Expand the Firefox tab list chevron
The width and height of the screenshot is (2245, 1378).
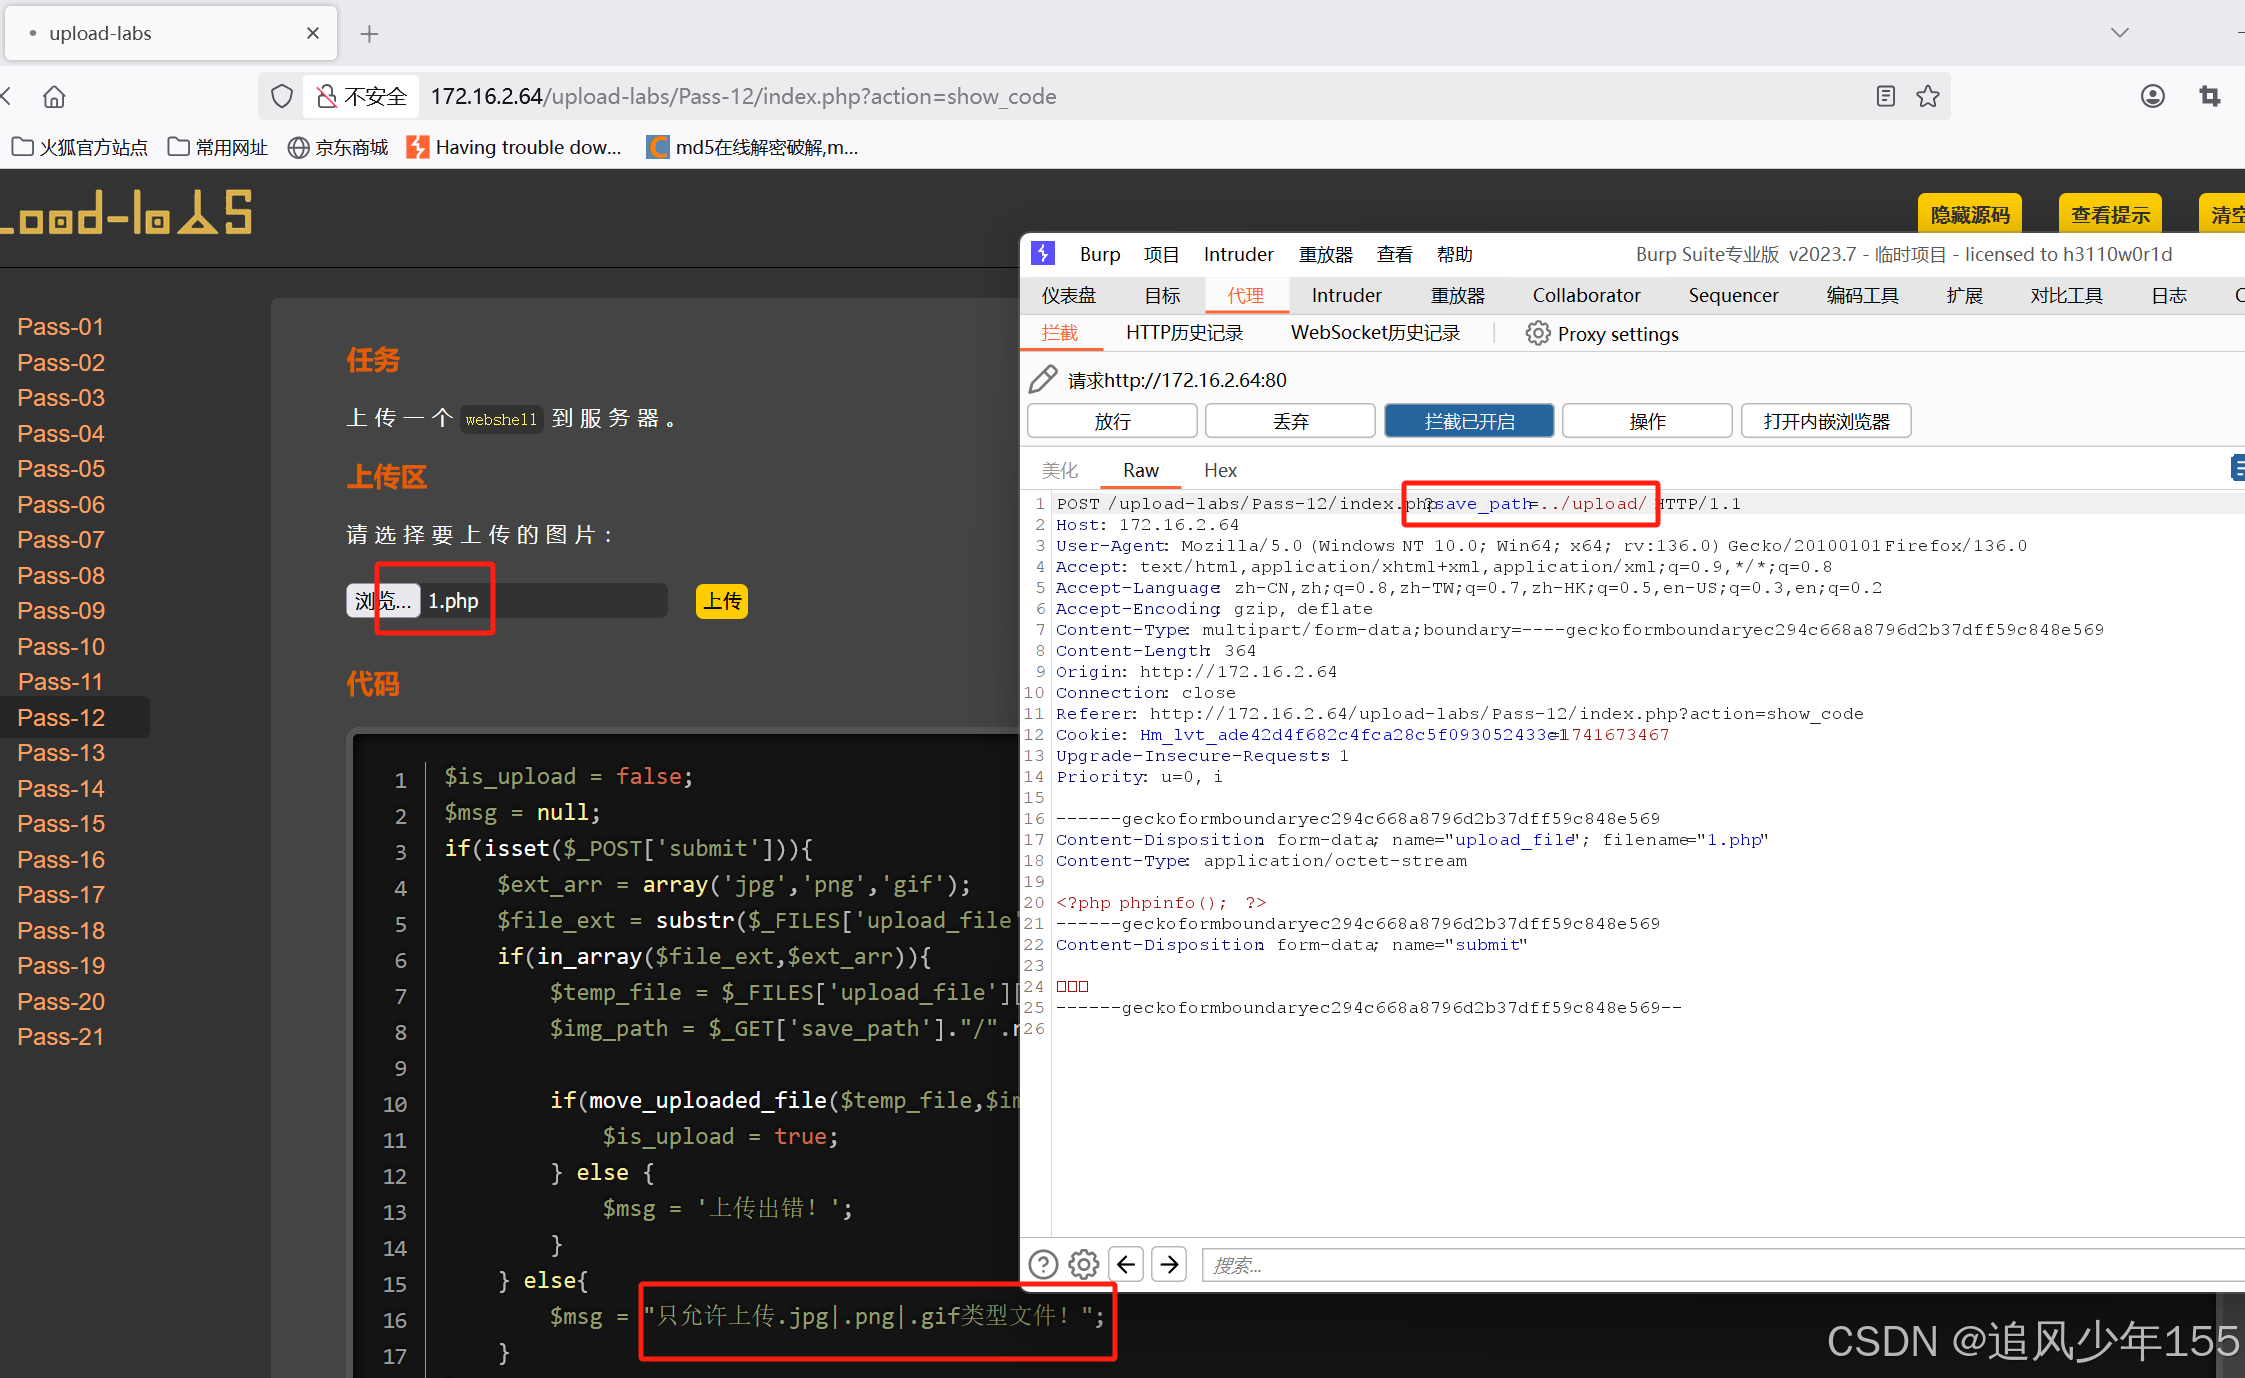click(2119, 33)
